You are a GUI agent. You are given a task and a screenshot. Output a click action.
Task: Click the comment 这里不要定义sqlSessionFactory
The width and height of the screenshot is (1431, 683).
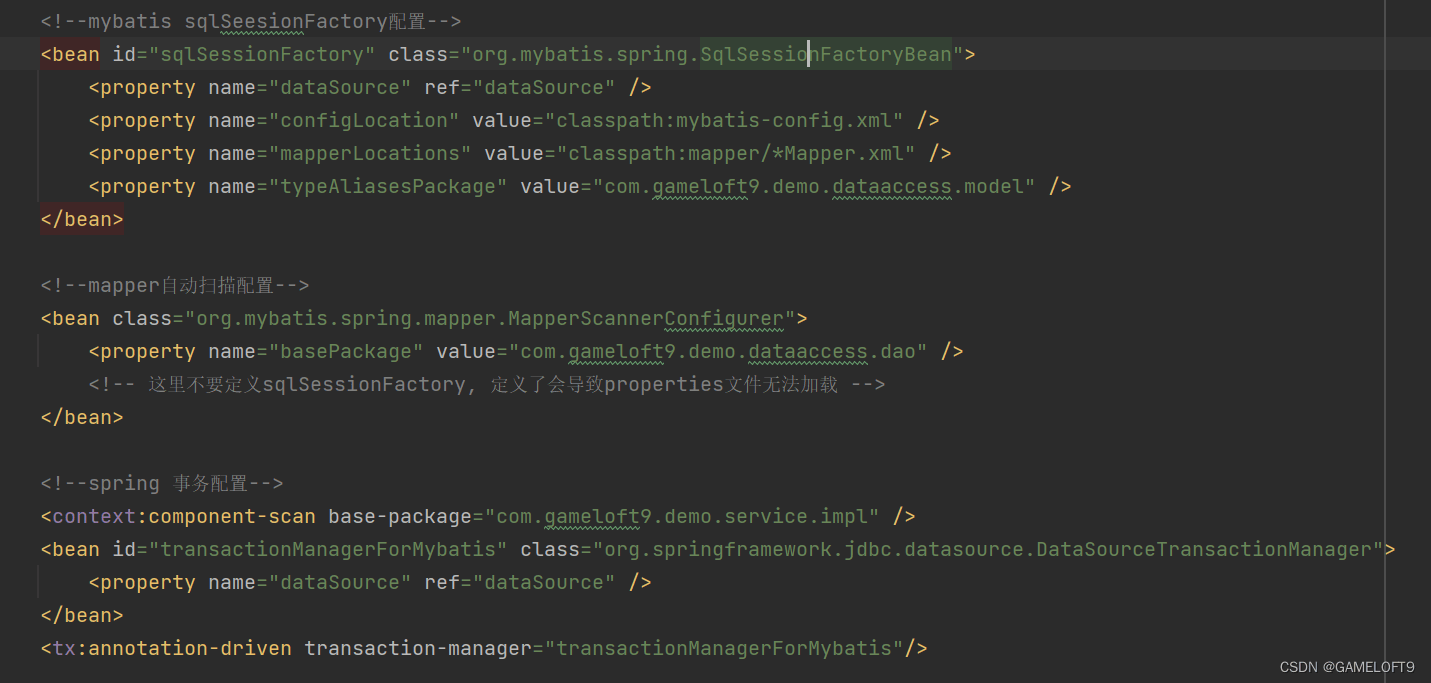pyautogui.click(x=487, y=384)
